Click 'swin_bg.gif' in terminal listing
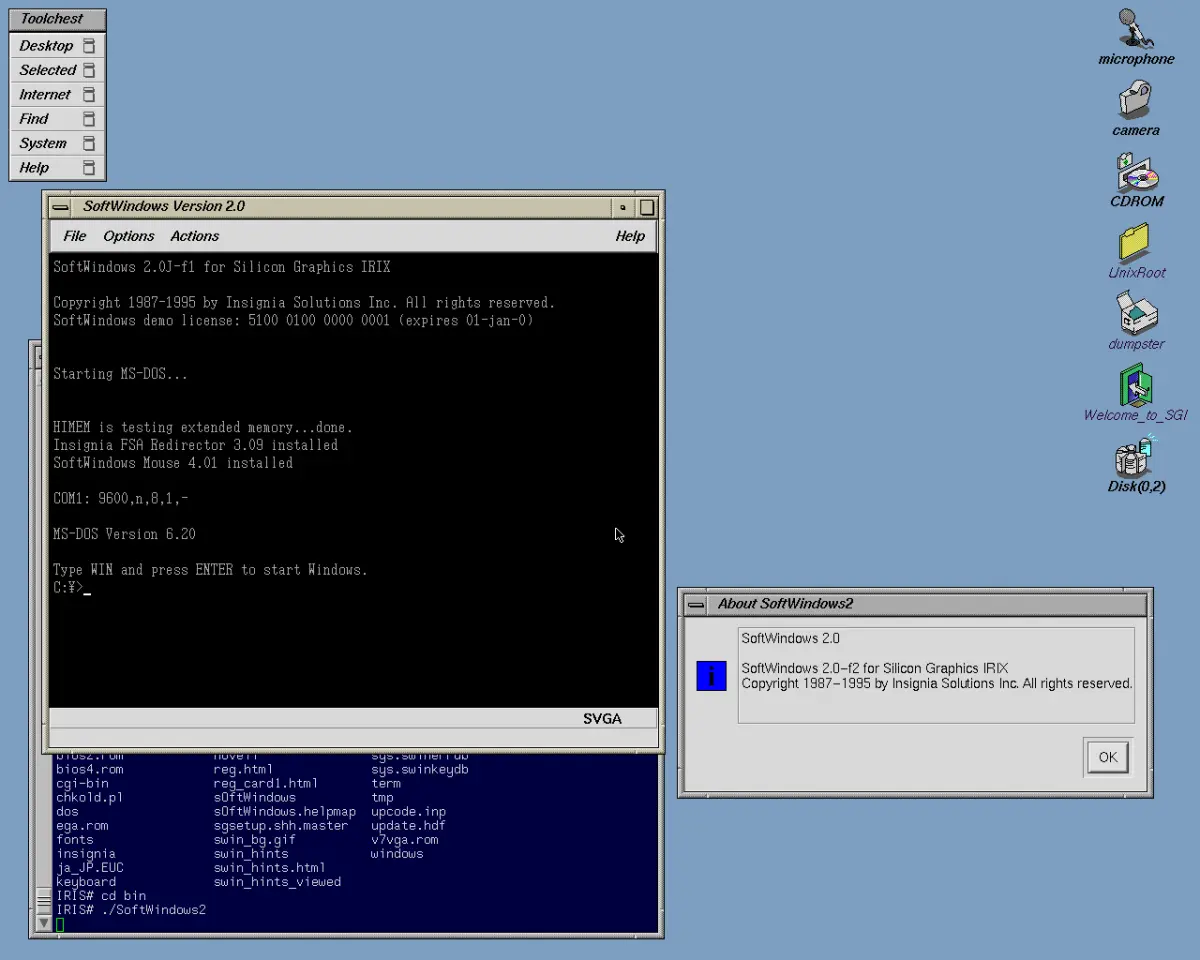Image resolution: width=1200 pixels, height=960 pixels. coord(255,840)
